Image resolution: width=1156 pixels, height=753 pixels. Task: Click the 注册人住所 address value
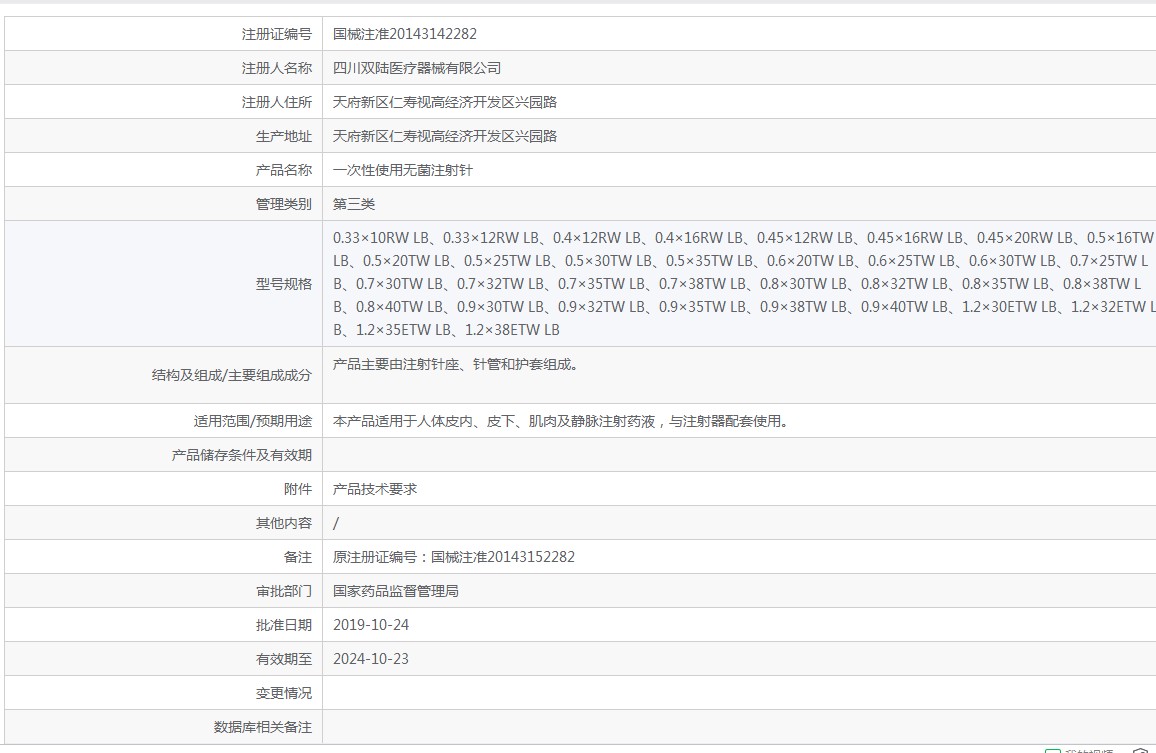(x=445, y=102)
